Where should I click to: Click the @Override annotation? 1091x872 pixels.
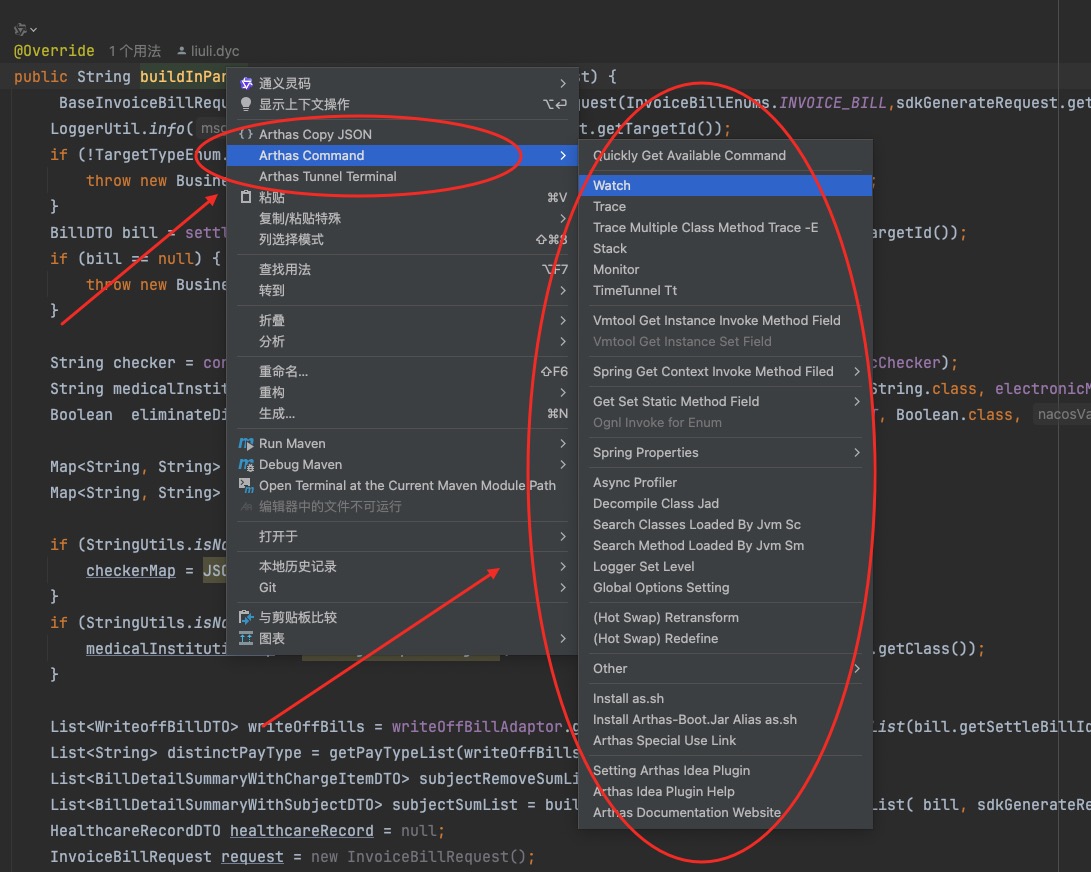(x=54, y=51)
